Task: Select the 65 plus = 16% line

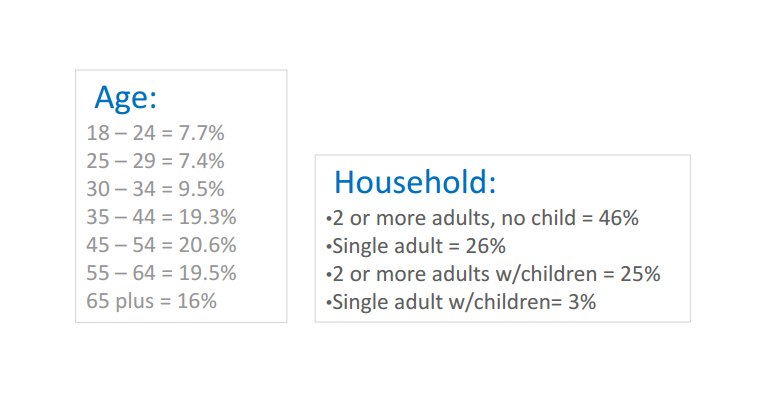Action: pyautogui.click(x=151, y=301)
